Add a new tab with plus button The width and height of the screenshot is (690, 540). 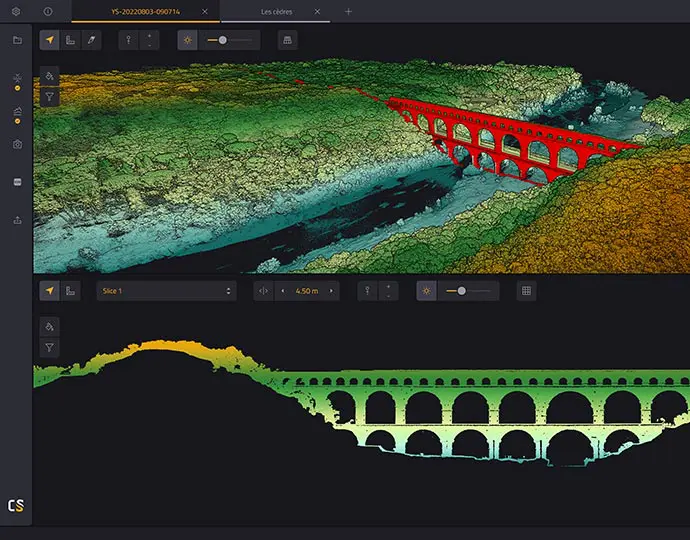[348, 11]
